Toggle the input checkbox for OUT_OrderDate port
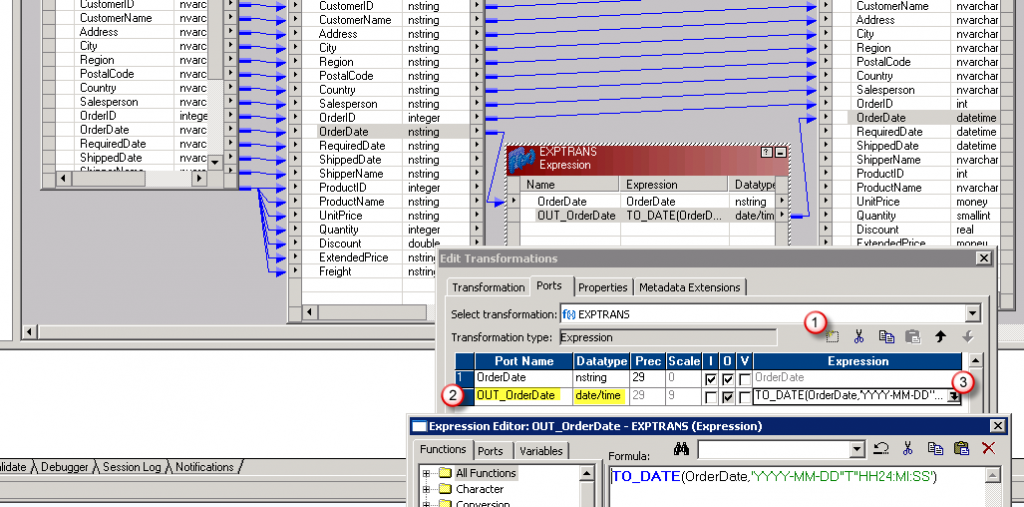 [x=711, y=397]
